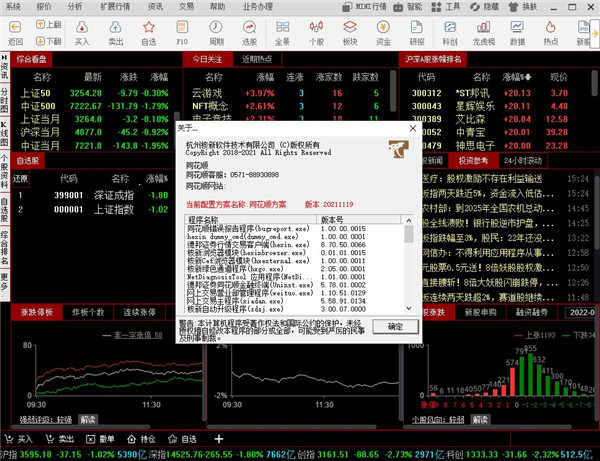Select the 新股申购 tab
The width and height of the screenshot is (600, 461).
coord(480,312)
